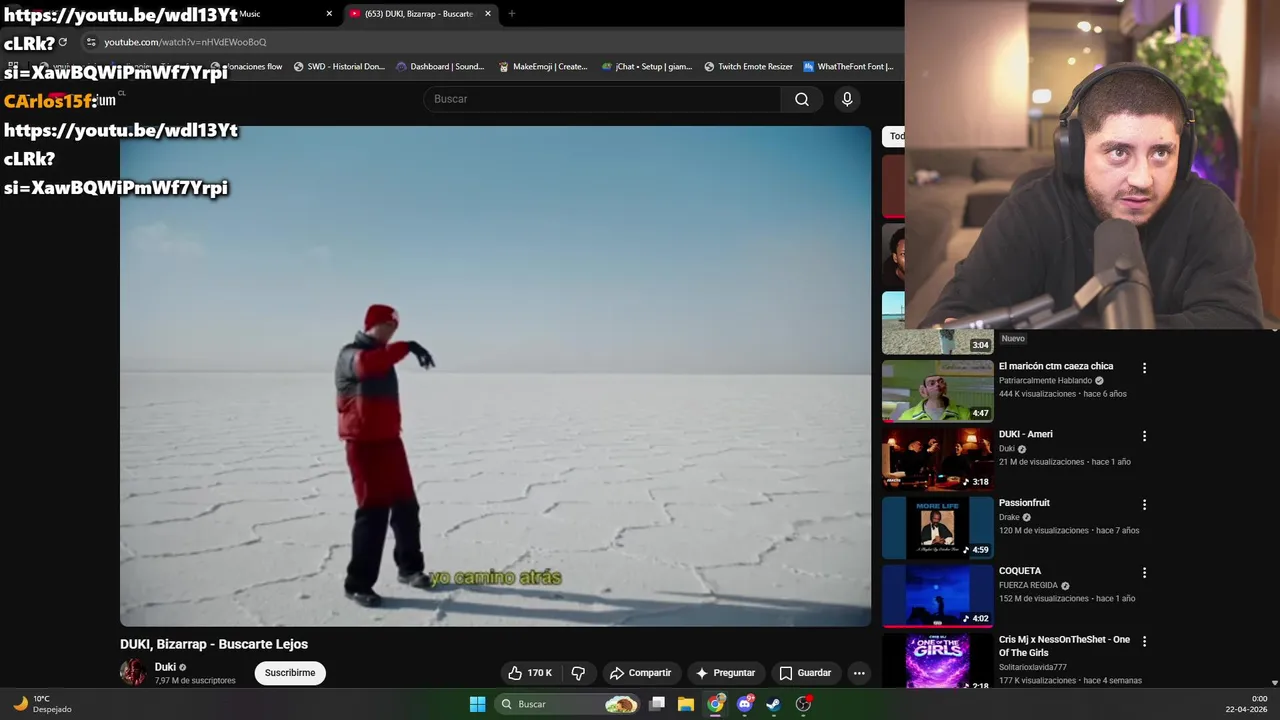Click the 'Drake' channel name
The height and width of the screenshot is (720, 1280).
click(x=1009, y=518)
